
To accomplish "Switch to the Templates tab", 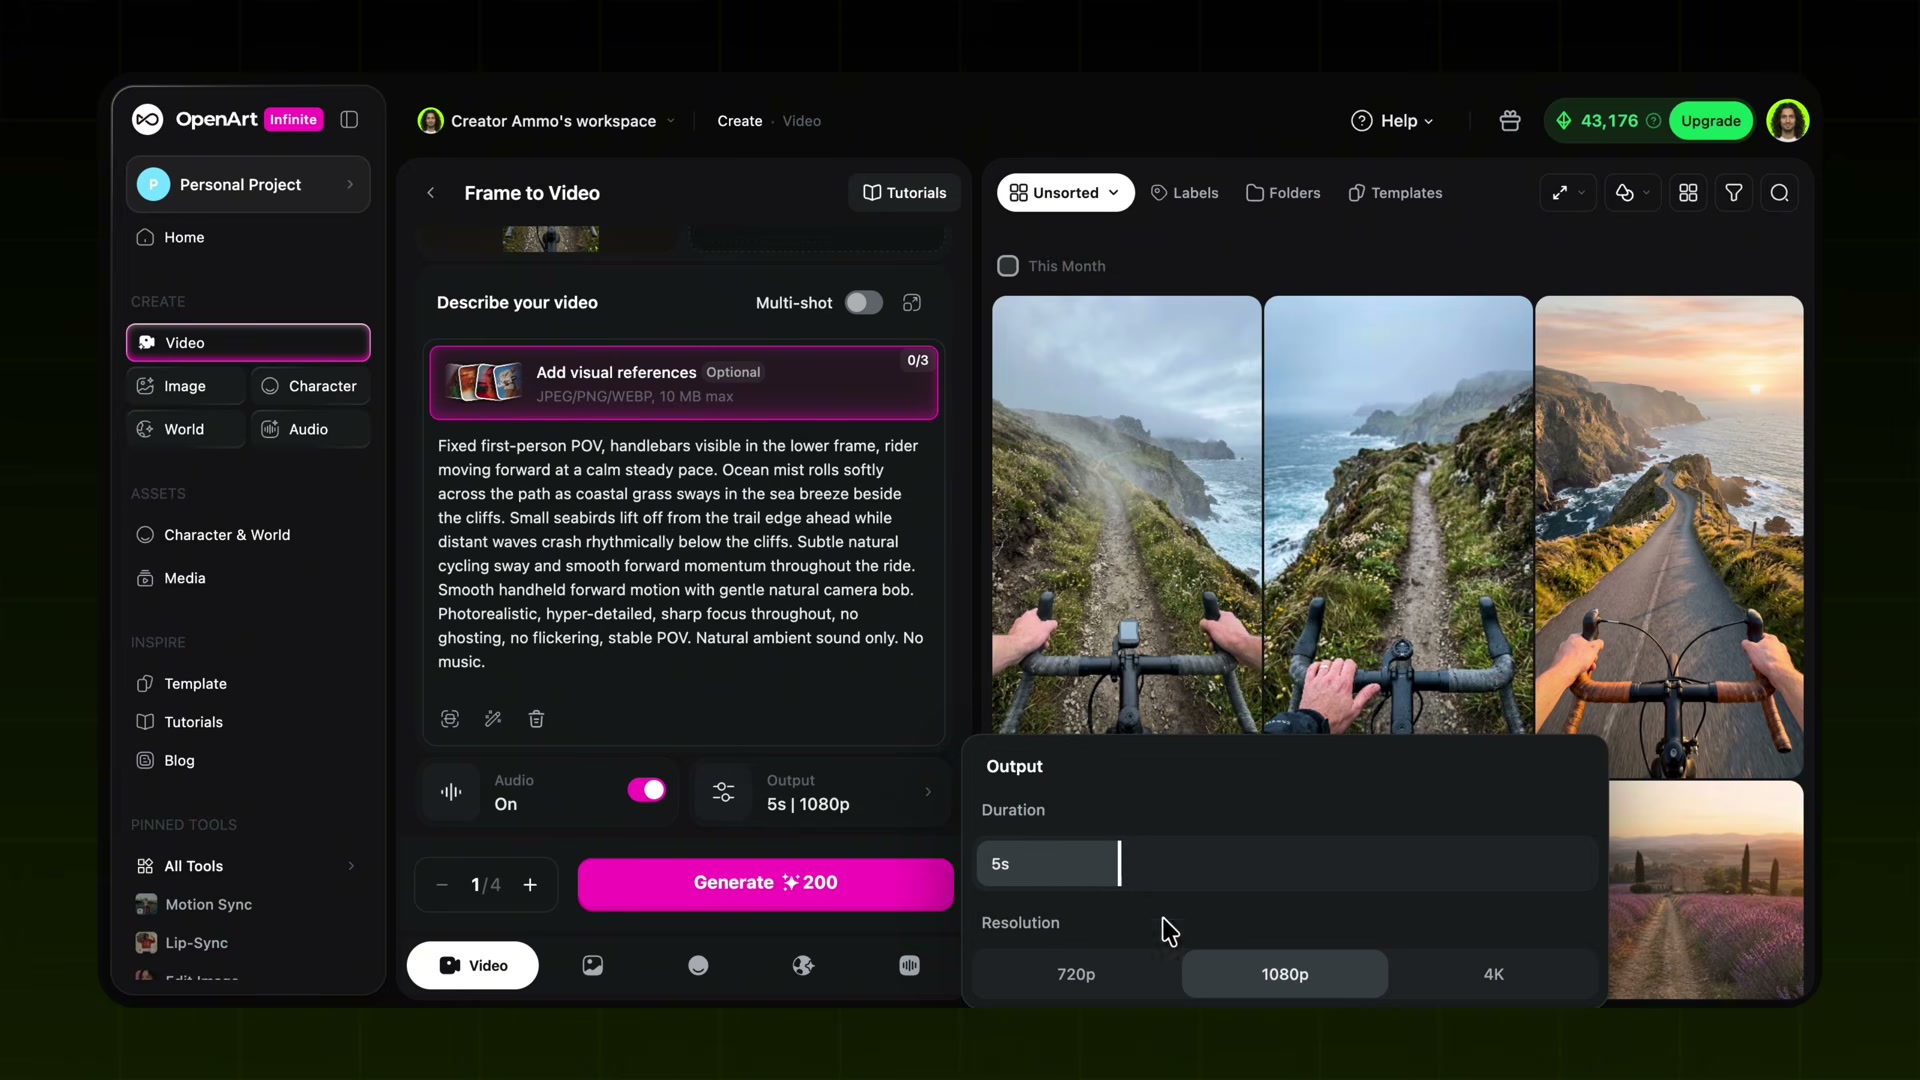I will (x=1395, y=193).
